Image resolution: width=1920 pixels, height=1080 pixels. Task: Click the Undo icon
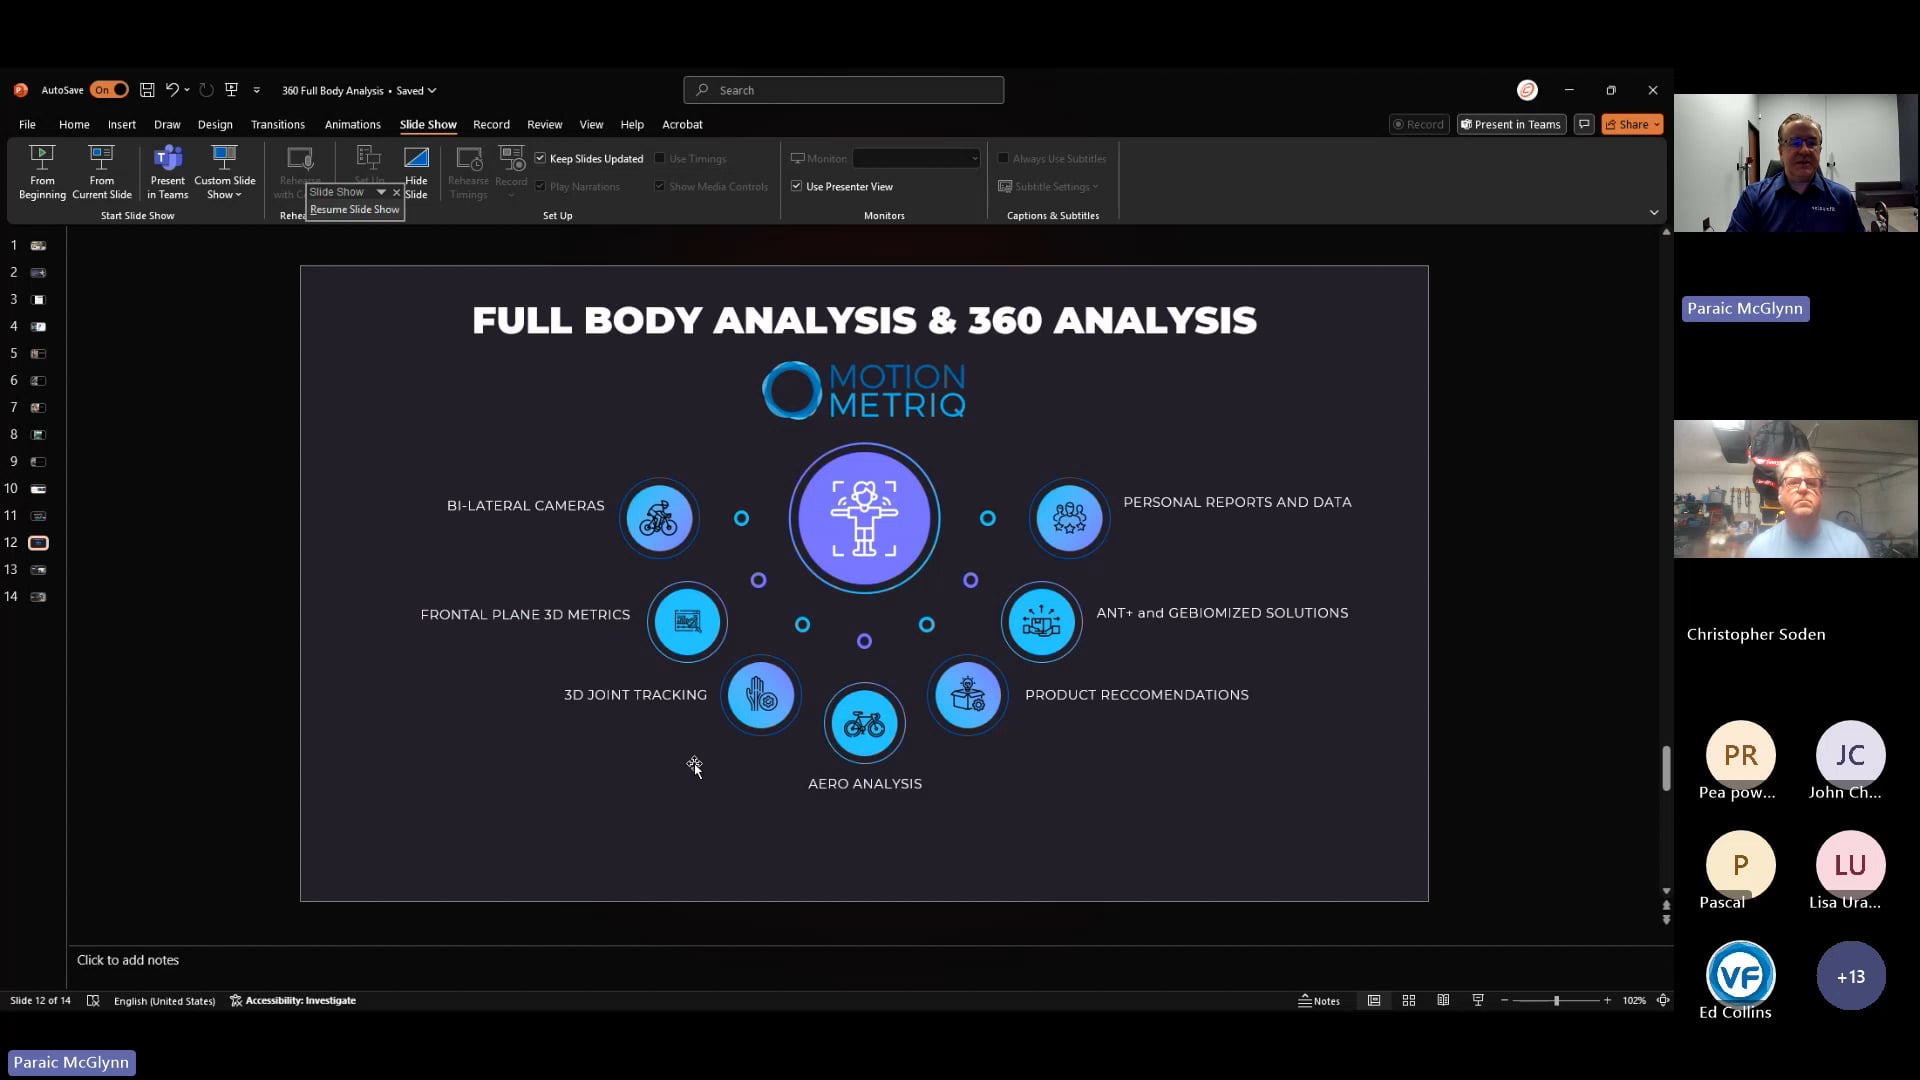coord(172,90)
